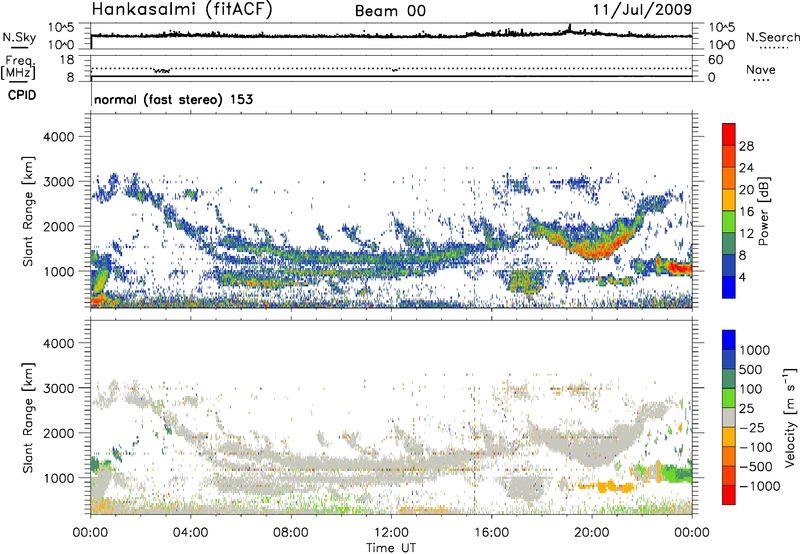The image size is (800, 554).
Task: Click the 'Nave' legend label
Action: pyautogui.click(x=761, y=69)
